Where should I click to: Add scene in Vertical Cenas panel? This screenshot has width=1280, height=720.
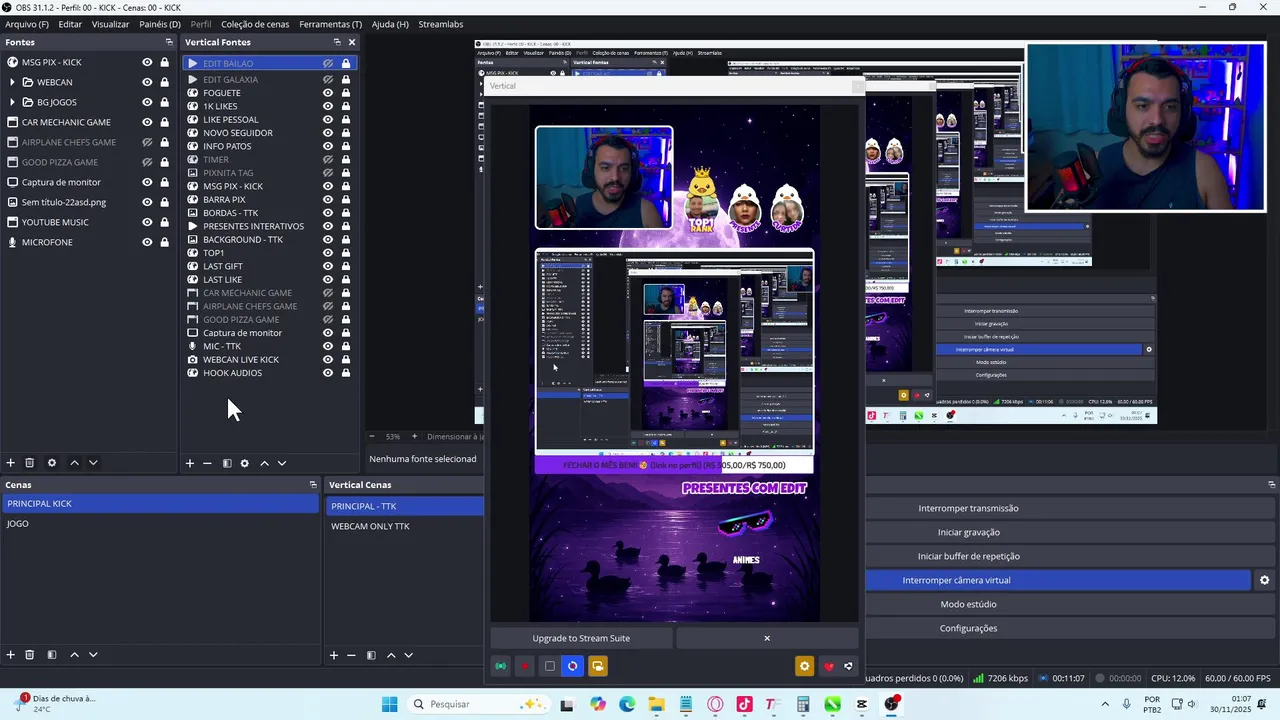[334, 655]
